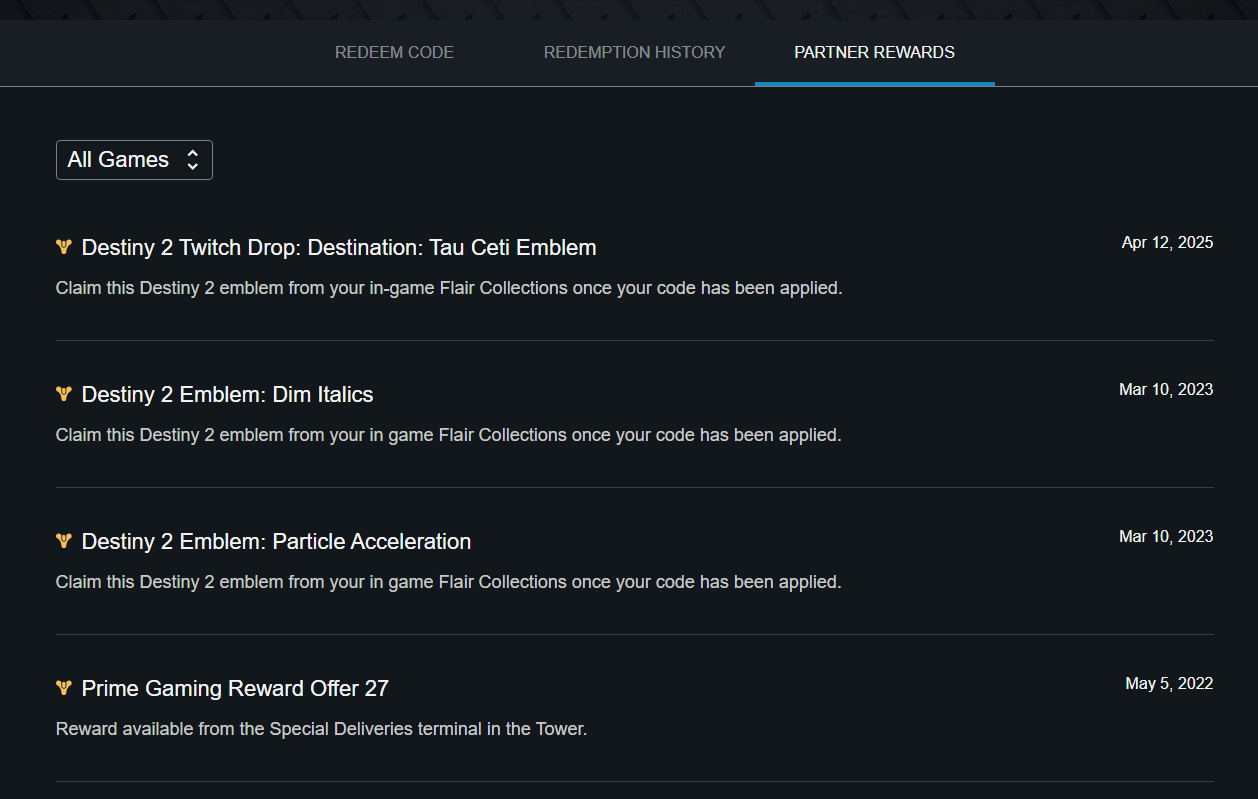This screenshot has width=1258, height=799.
Task: Click the Destiny icon beside Particle Acceleration
Action: [x=64, y=541]
